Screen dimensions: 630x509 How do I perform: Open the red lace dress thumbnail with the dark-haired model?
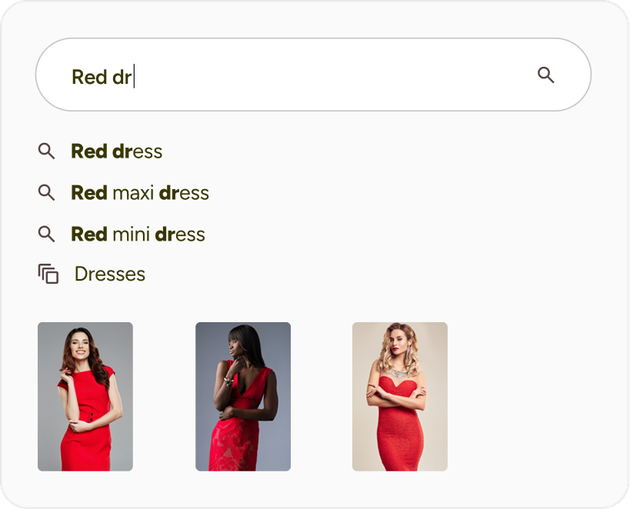(x=243, y=396)
